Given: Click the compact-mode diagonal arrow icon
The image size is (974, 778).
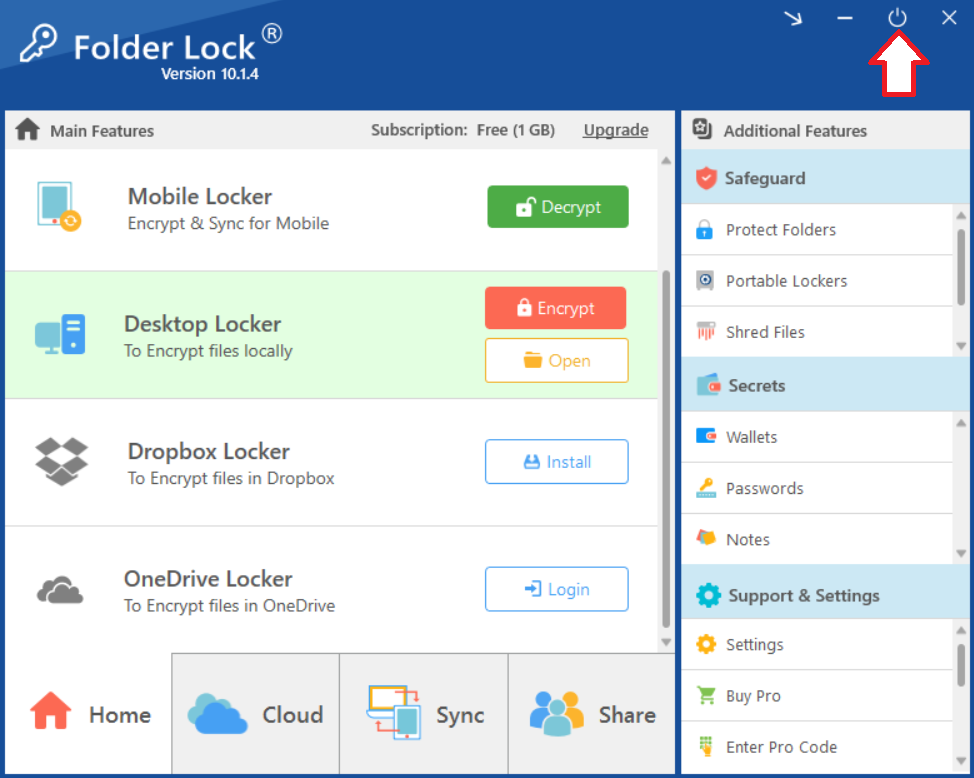Looking at the screenshot, I should (x=793, y=18).
